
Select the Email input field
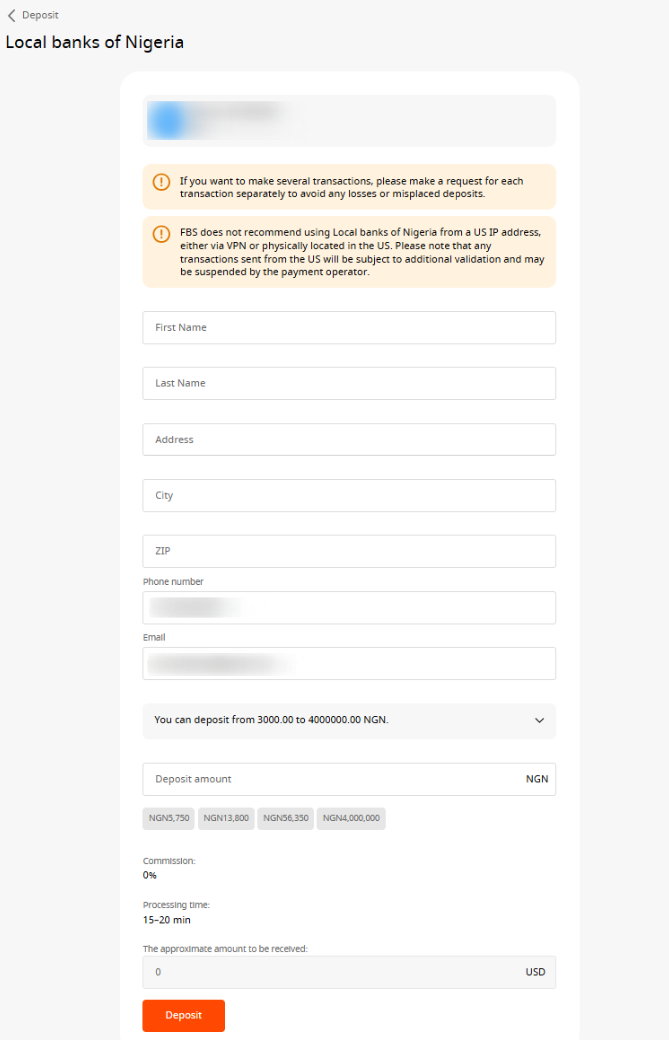(x=349, y=664)
